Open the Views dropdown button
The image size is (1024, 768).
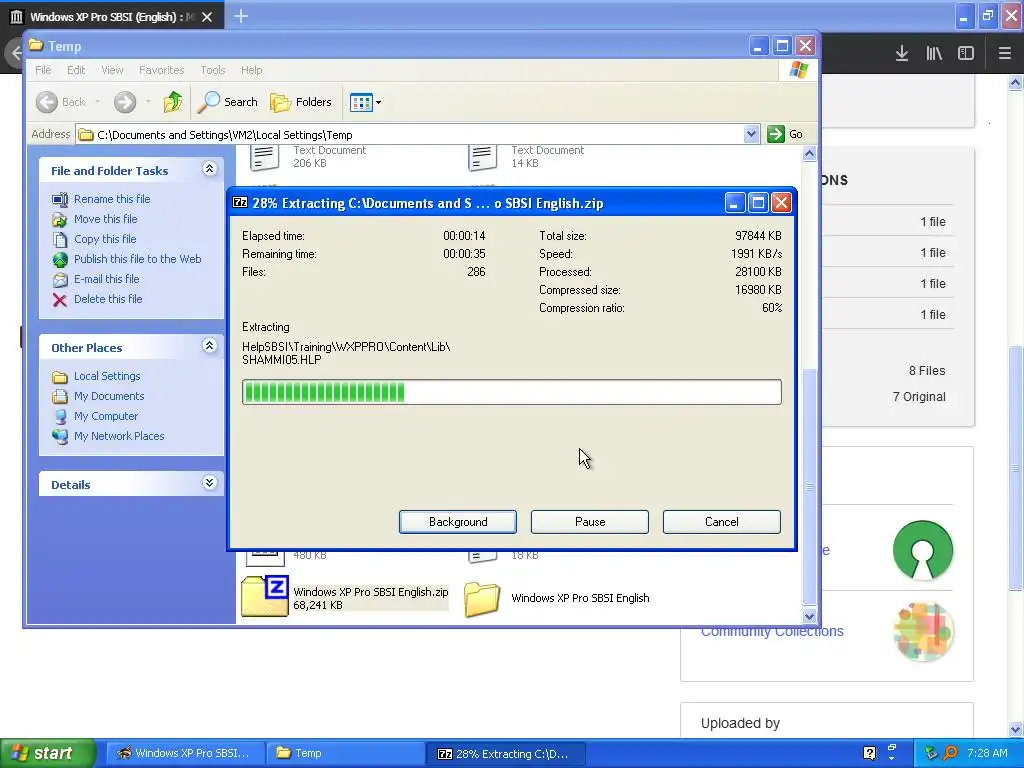tap(365, 102)
